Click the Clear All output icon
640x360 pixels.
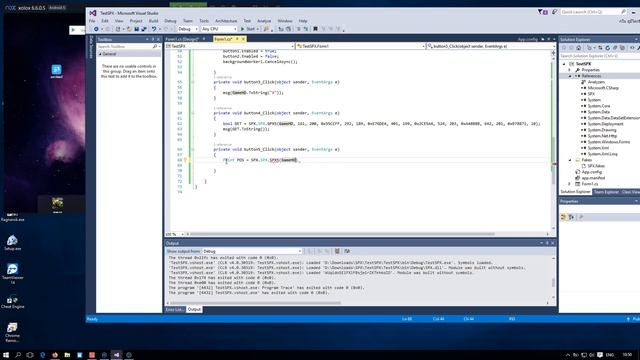337,251
